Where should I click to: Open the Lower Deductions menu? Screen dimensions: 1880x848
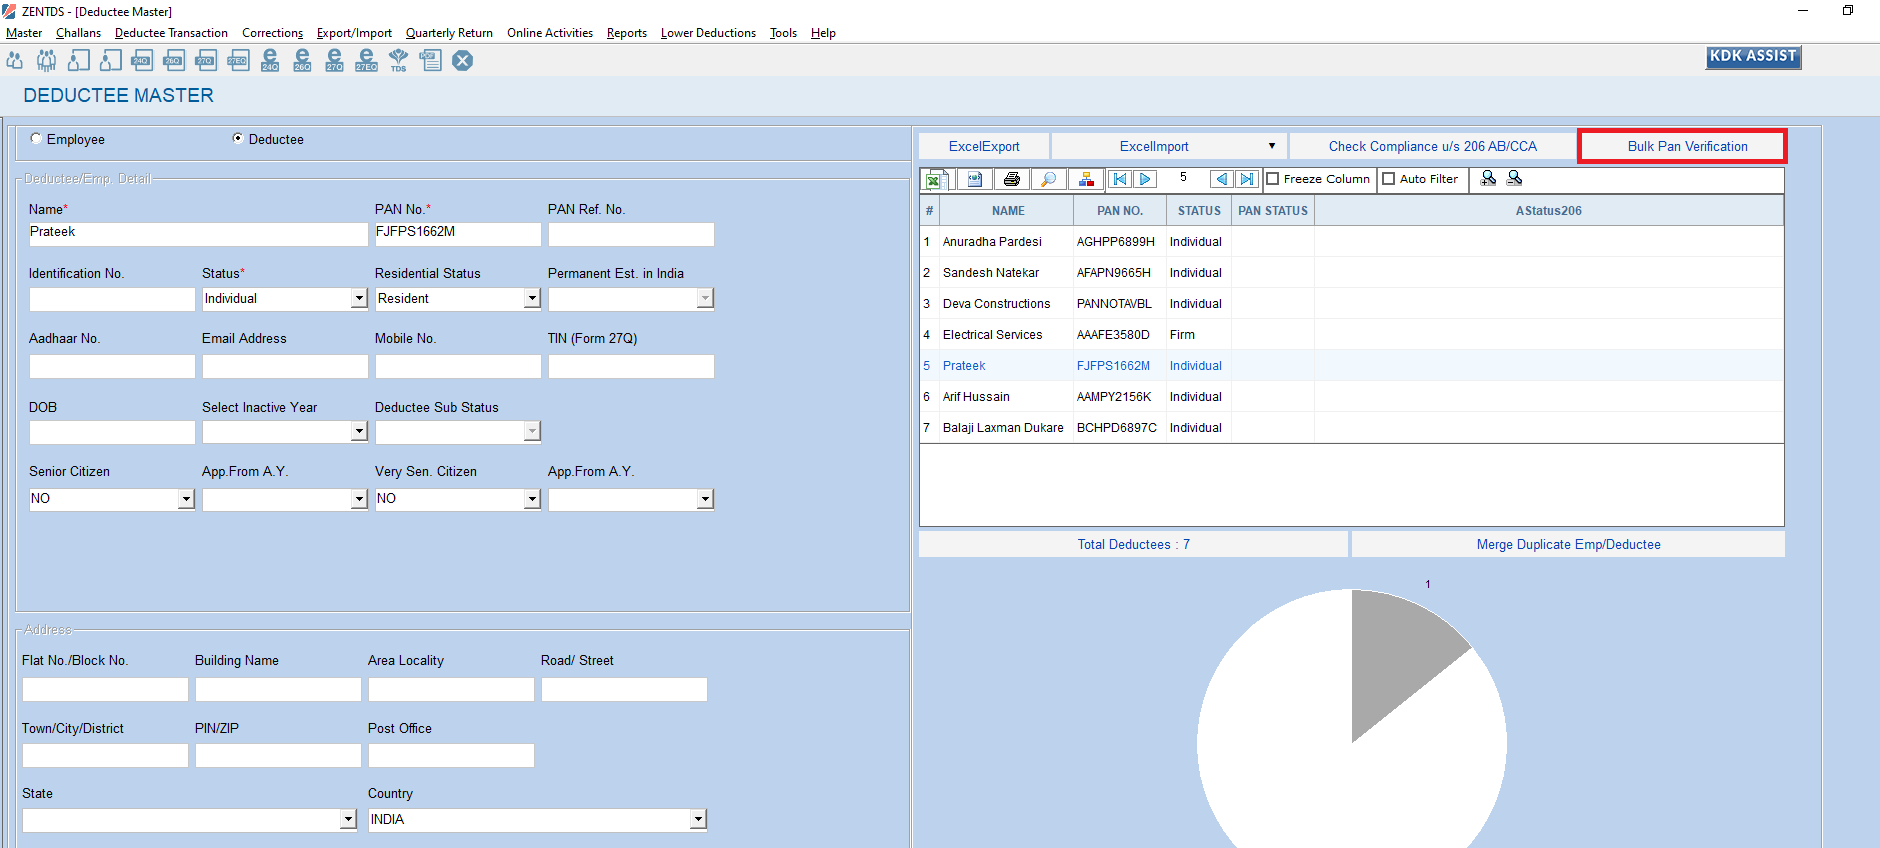708,33
